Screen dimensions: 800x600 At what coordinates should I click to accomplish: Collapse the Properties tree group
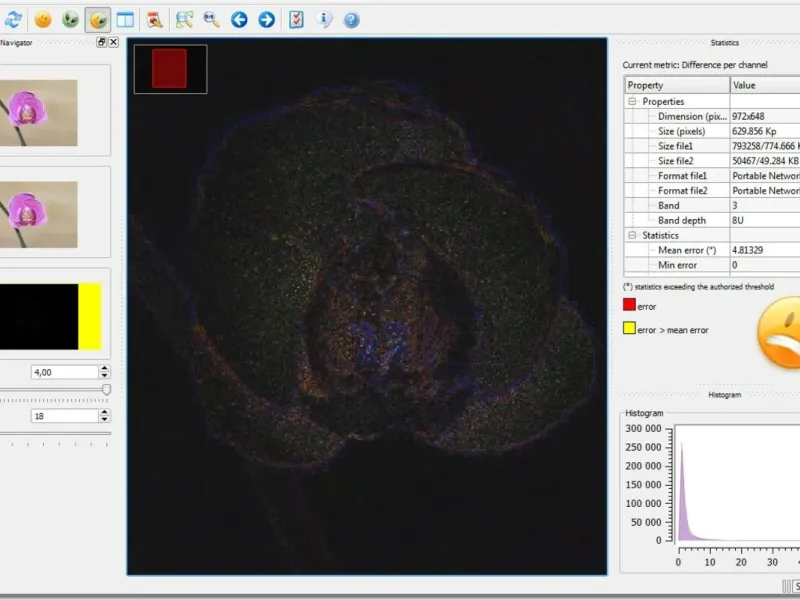(x=633, y=102)
